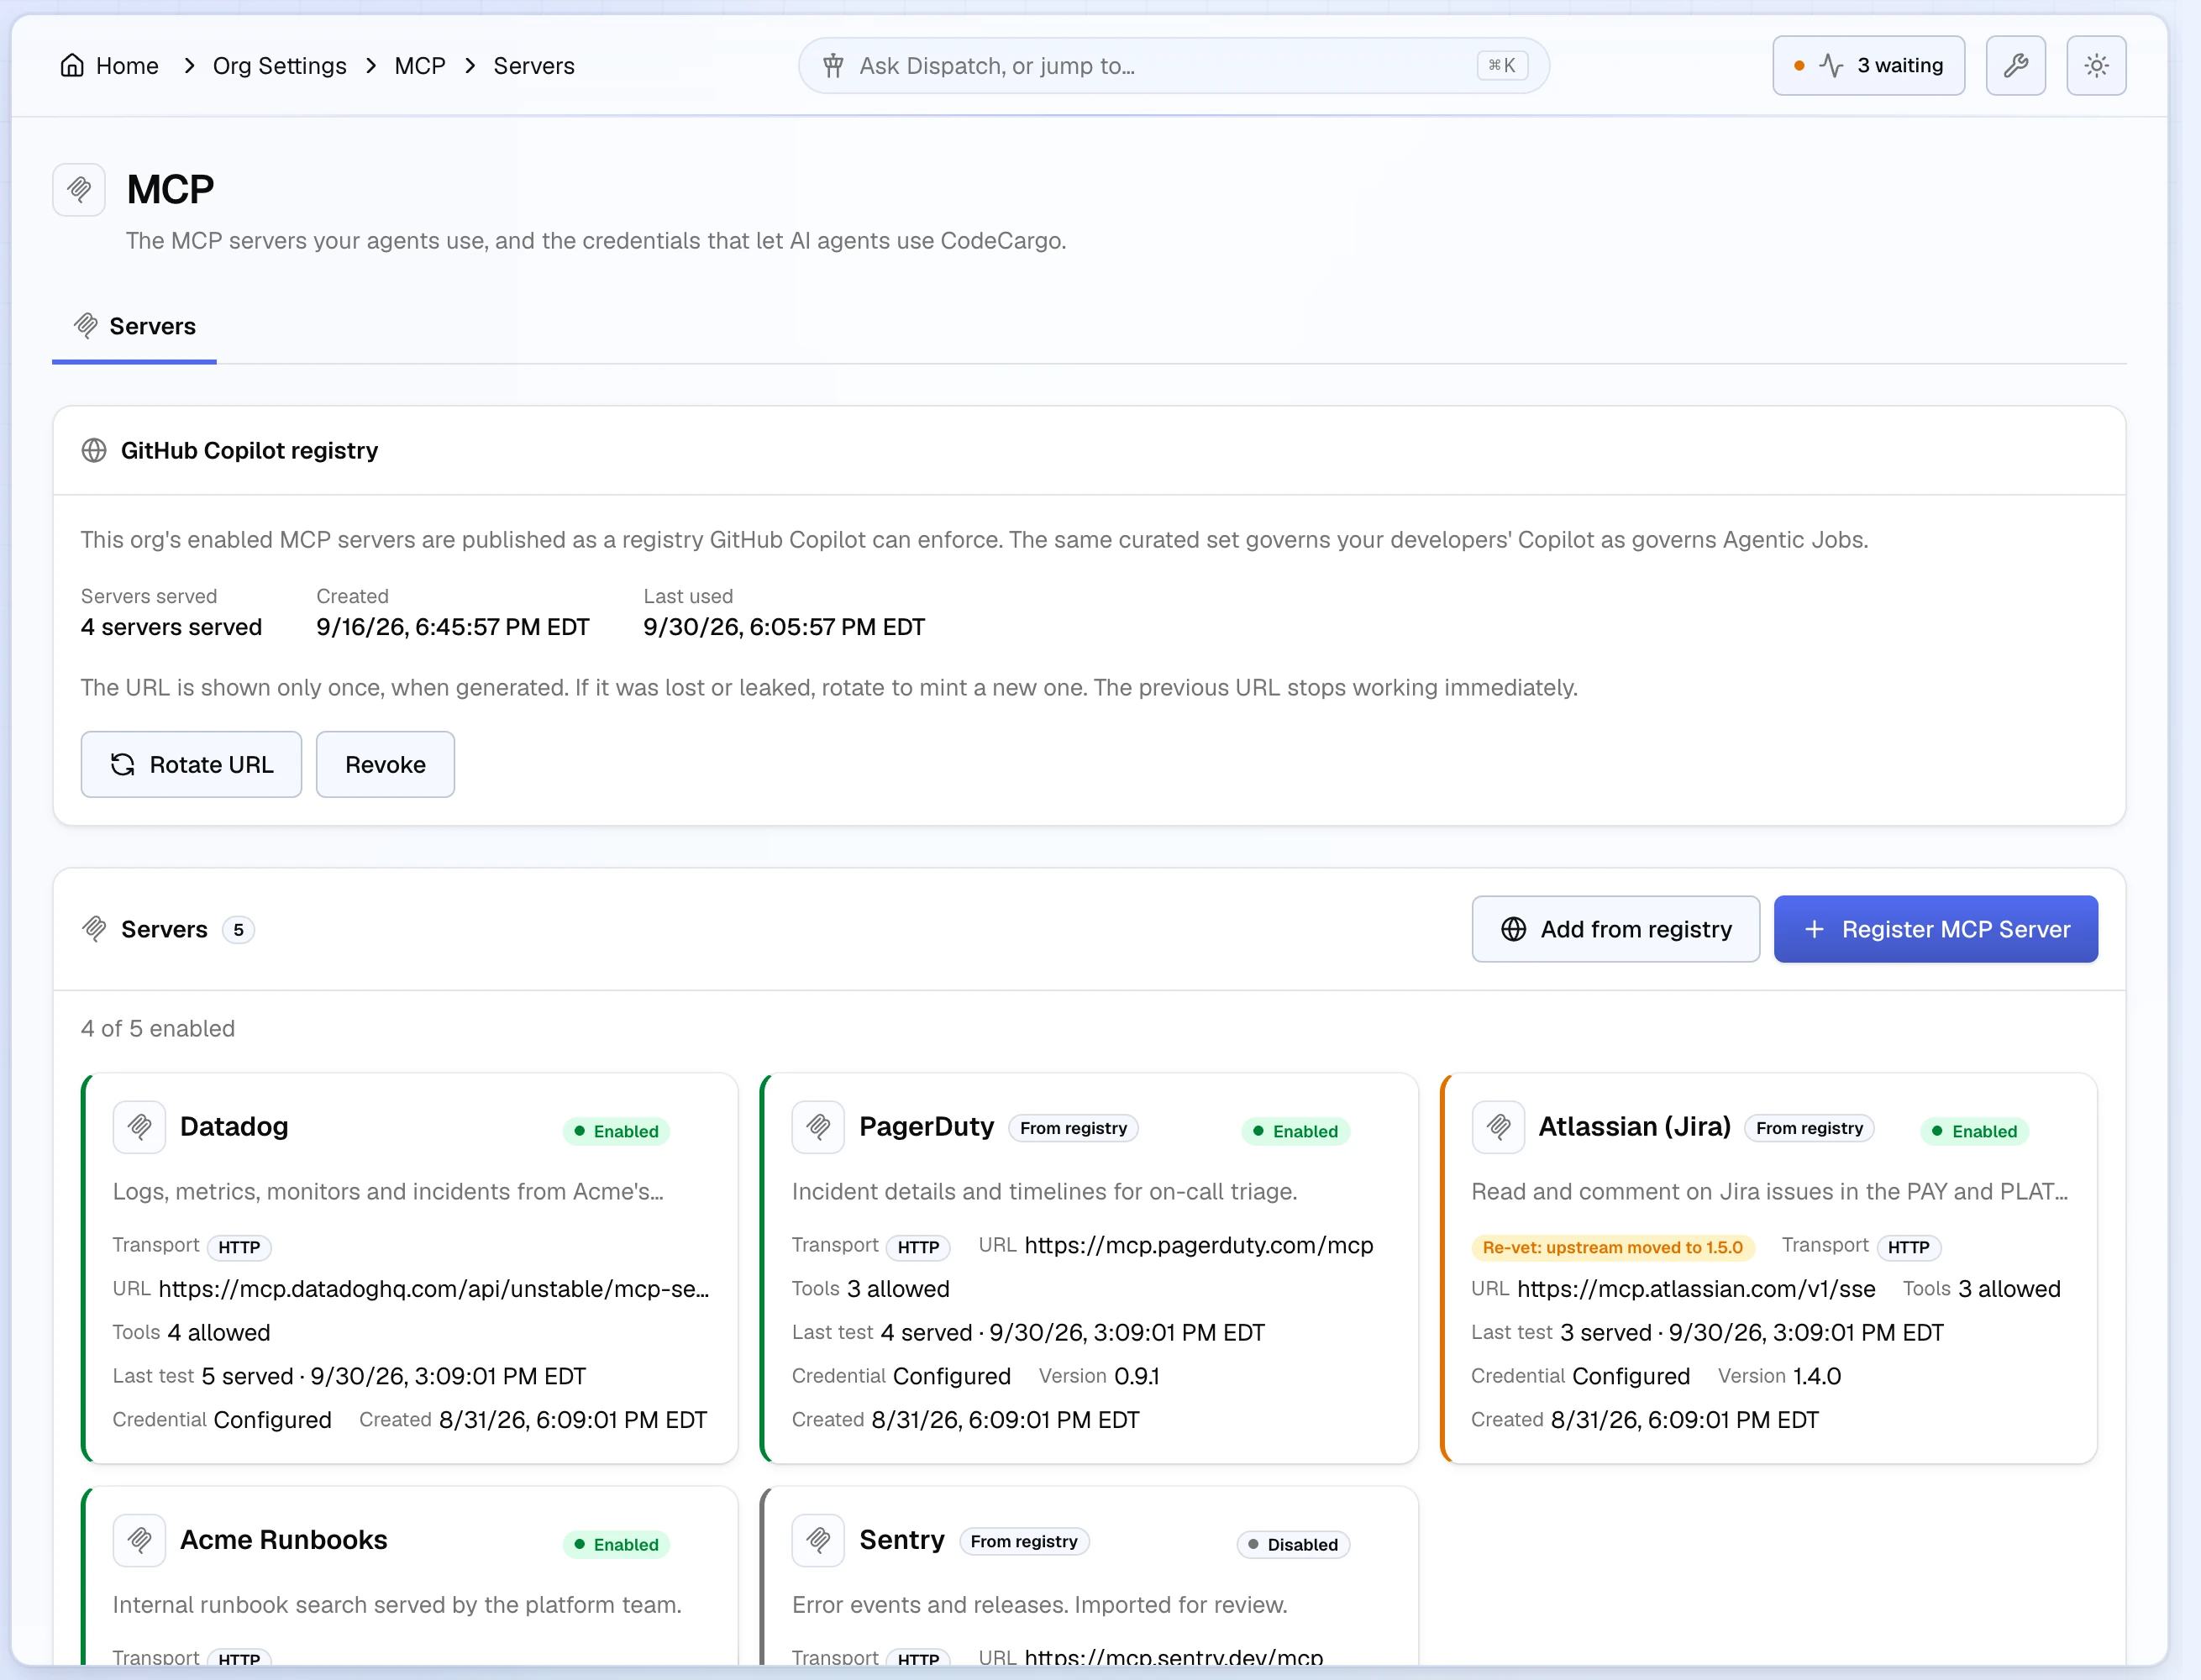Go to Org Settings breadcrumb

(x=280, y=66)
